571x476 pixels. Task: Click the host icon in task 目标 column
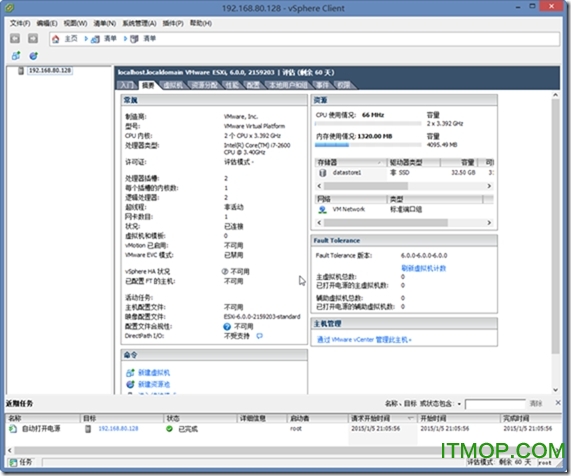point(88,429)
